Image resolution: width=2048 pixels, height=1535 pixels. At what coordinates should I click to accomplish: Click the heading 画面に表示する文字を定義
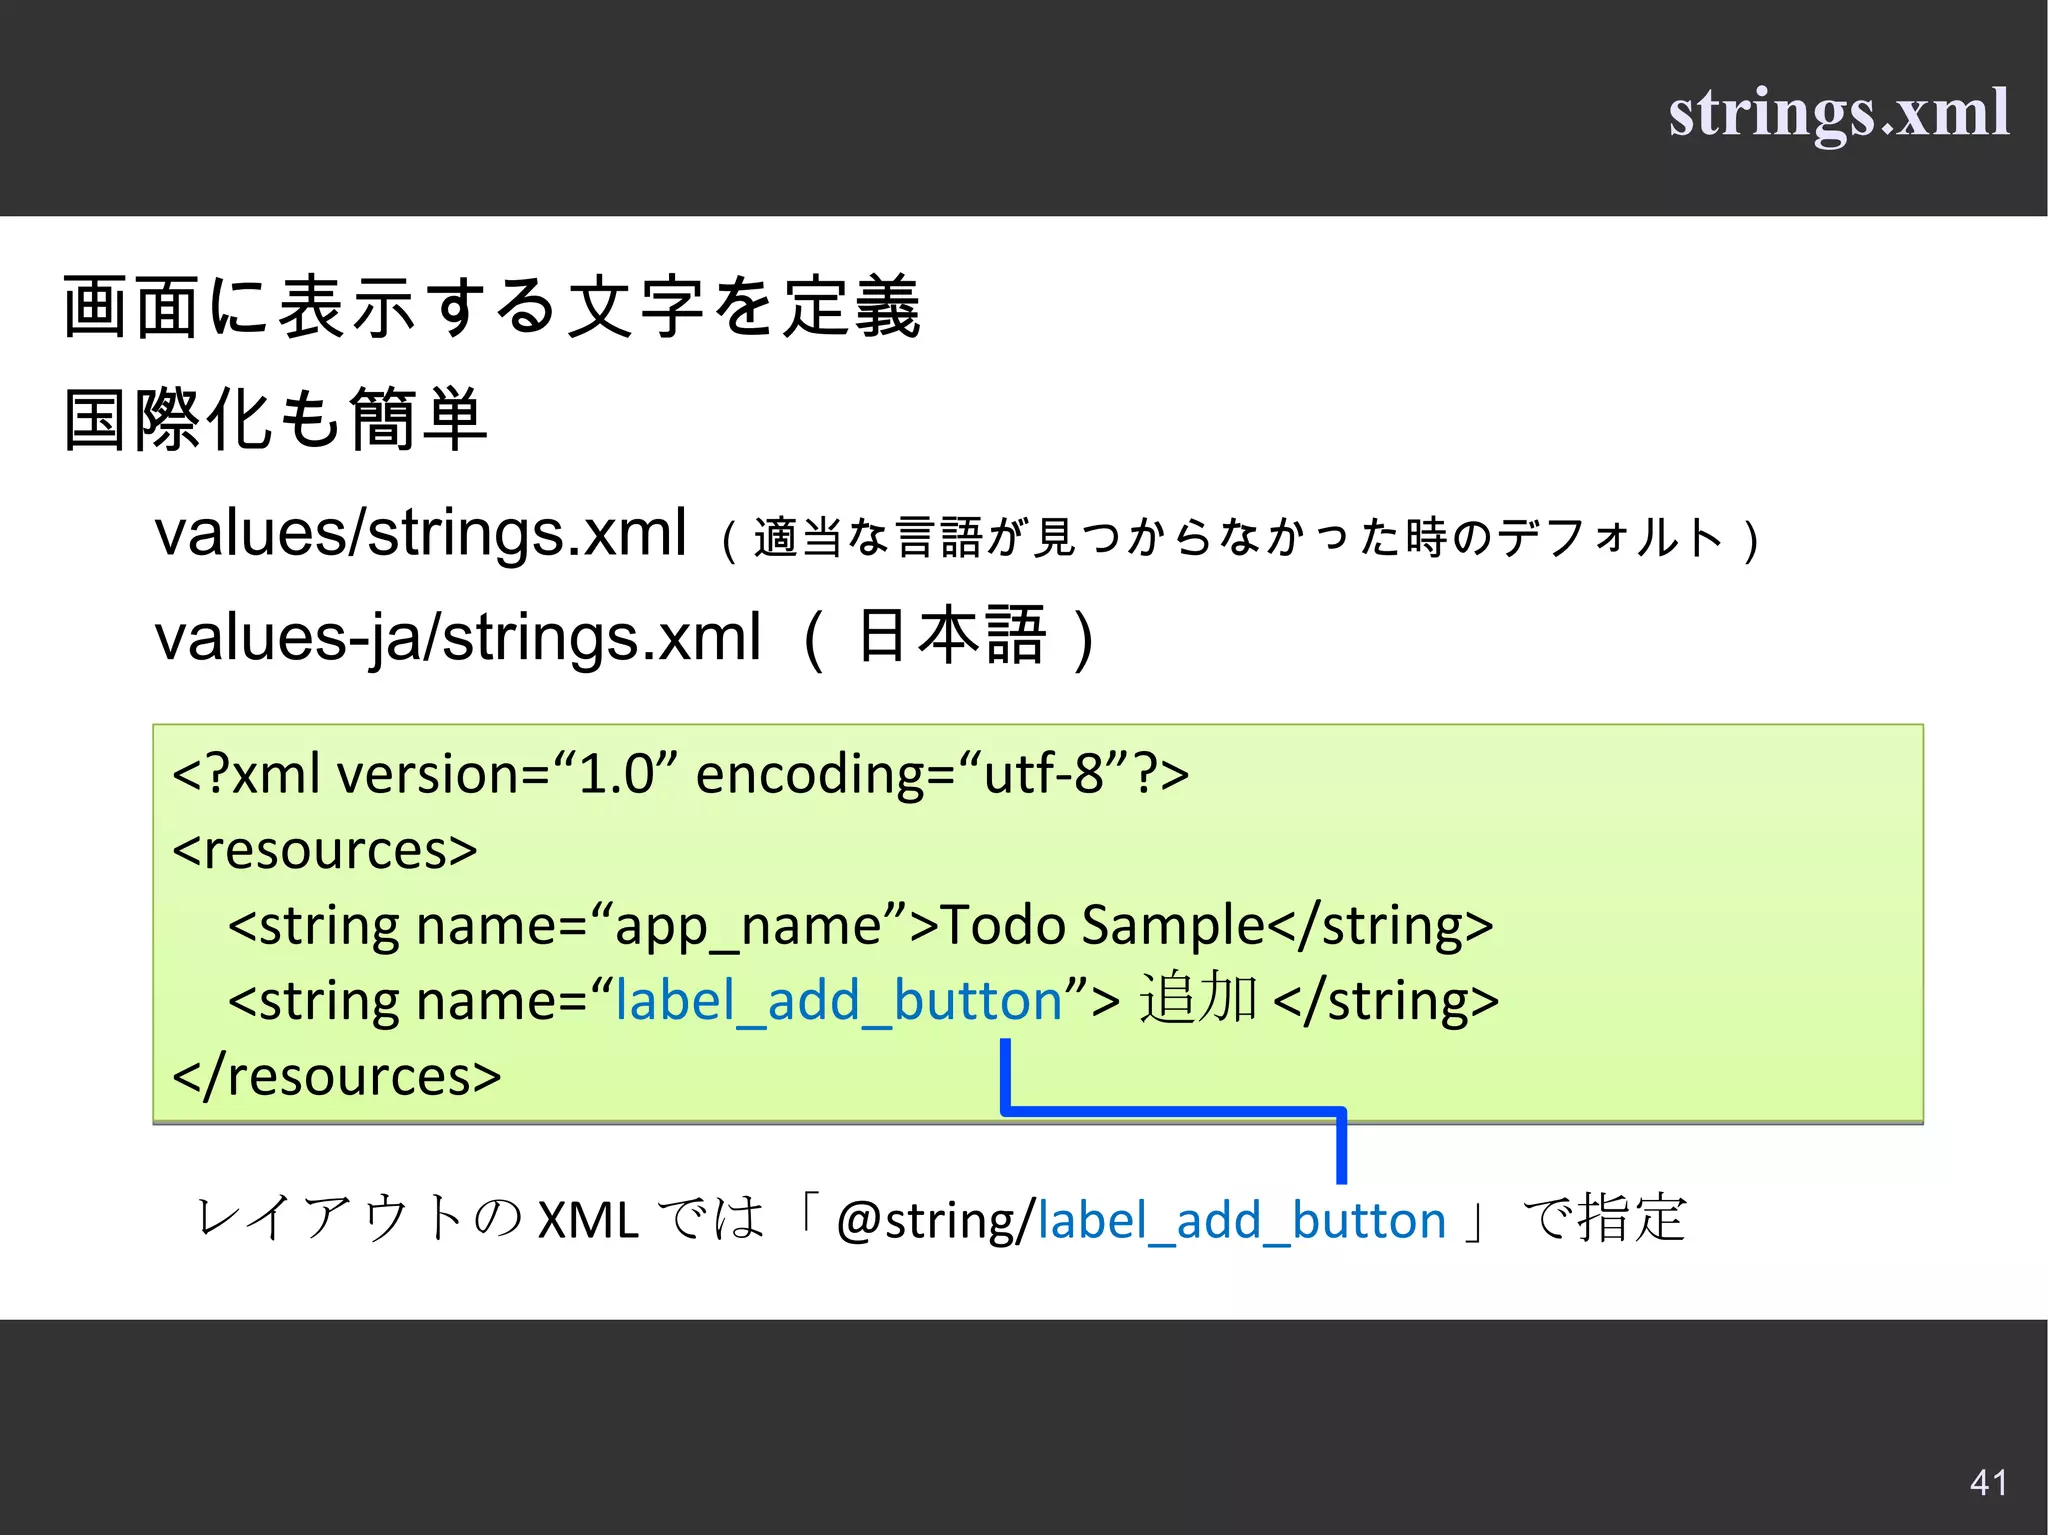click(x=491, y=307)
